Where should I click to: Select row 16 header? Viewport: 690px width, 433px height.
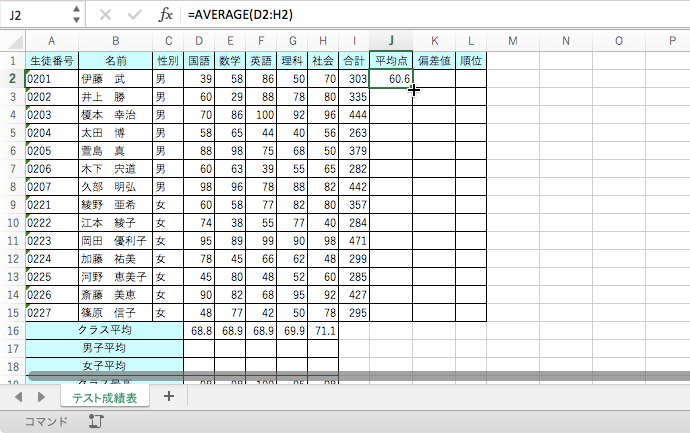click(13, 331)
